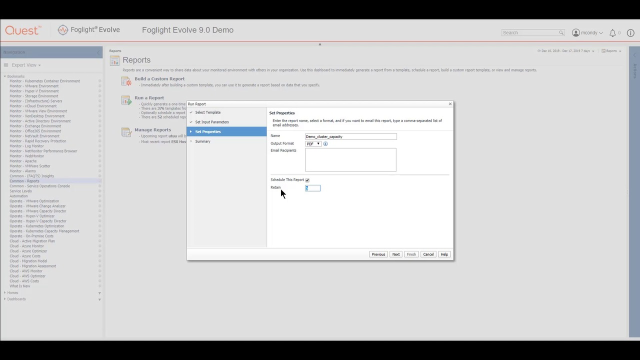Click the Previous button
This screenshot has width=640, height=360.
(x=378, y=254)
